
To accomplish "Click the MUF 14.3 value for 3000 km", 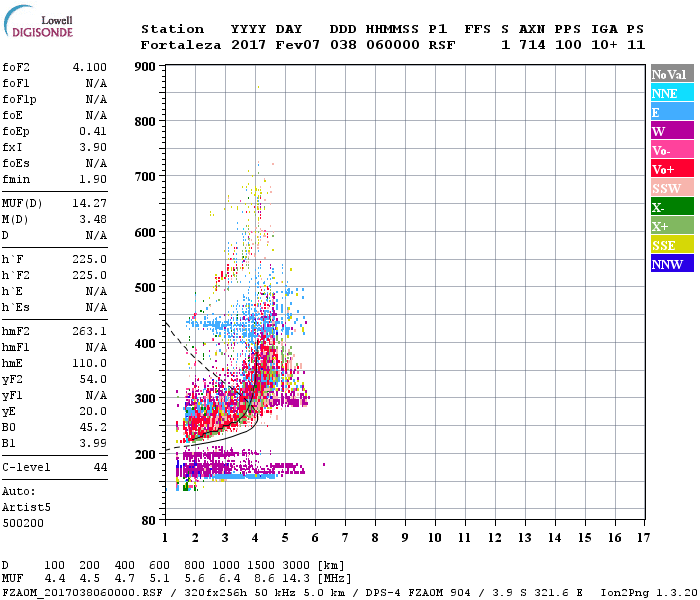I will click(x=296, y=579).
